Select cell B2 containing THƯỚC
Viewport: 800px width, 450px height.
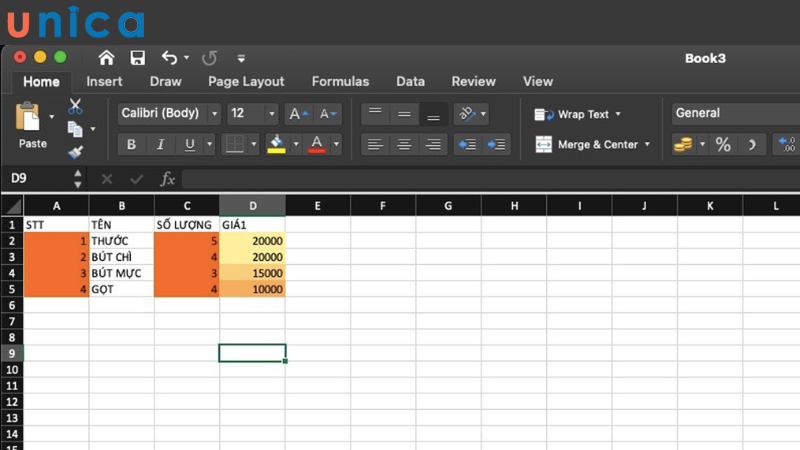point(121,242)
